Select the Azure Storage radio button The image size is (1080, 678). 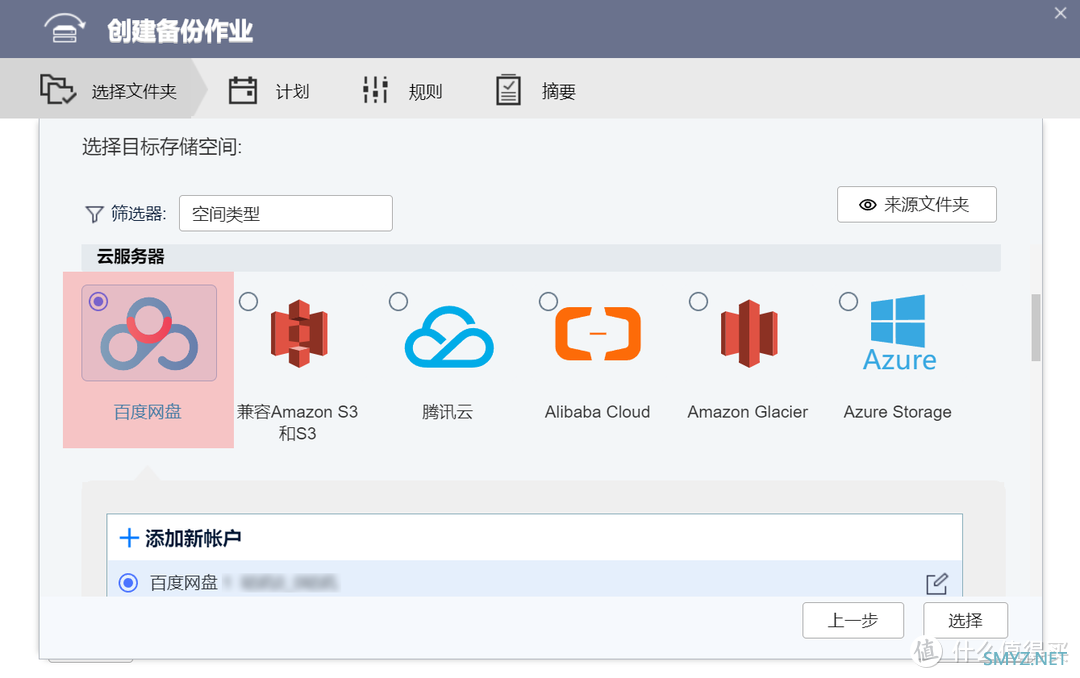pyautogui.click(x=849, y=301)
